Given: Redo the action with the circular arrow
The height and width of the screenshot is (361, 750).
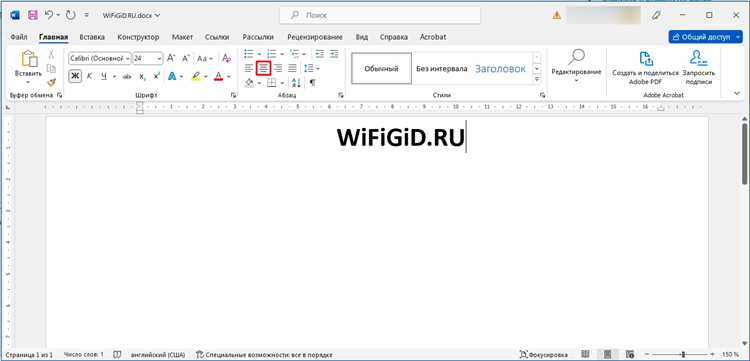Looking at the screenshot, I should click(71, 15).
